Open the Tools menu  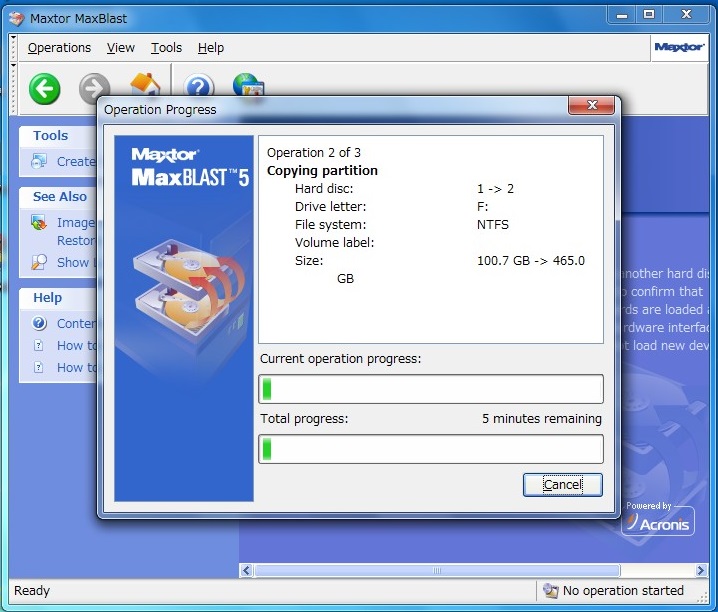pyautogui.click(x=167, y=48)
